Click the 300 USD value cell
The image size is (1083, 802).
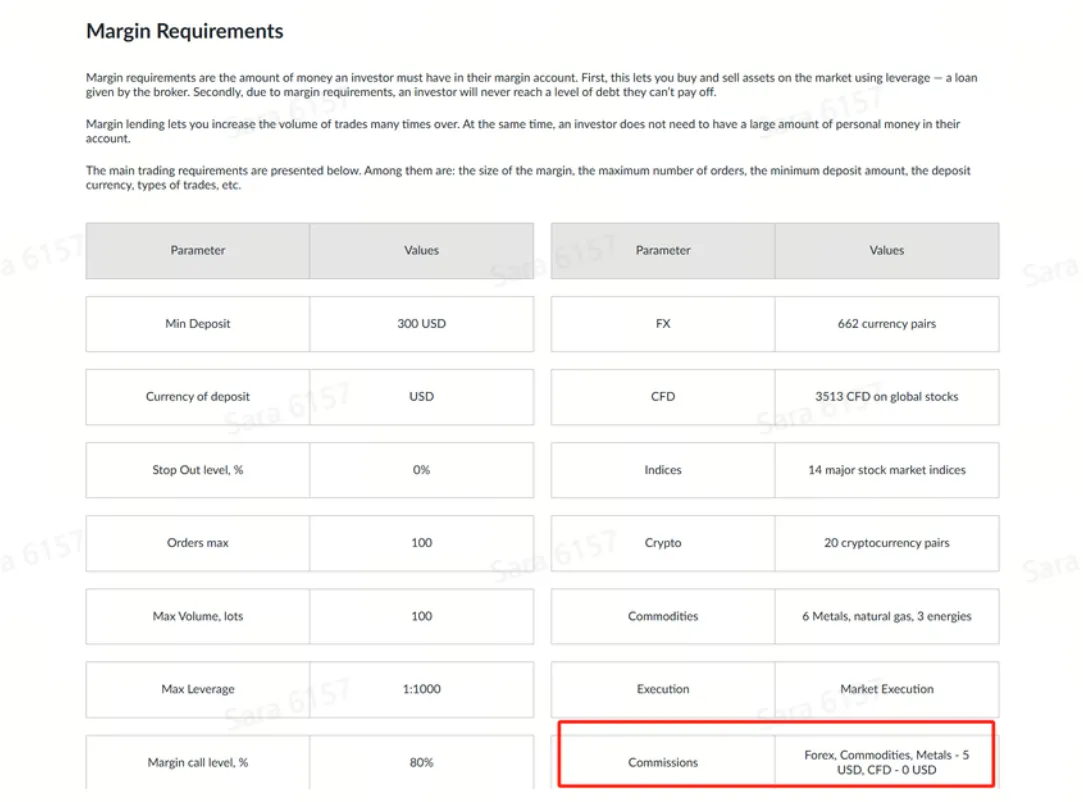[421, 324]
